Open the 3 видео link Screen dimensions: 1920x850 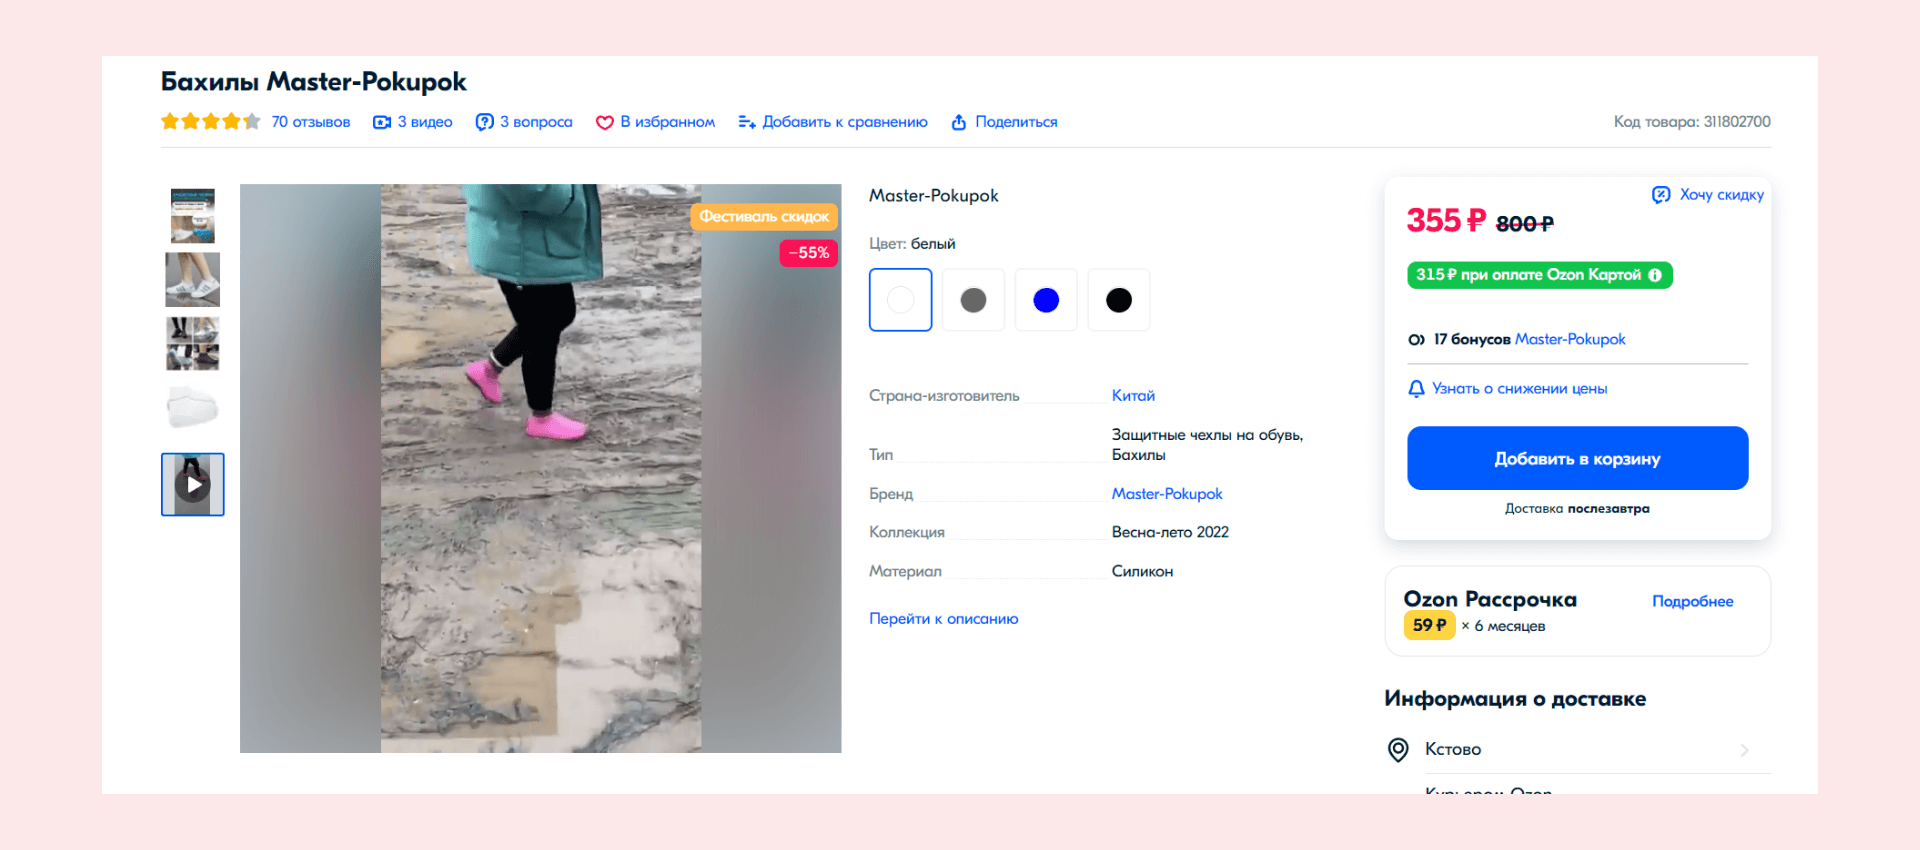point(425,122)
